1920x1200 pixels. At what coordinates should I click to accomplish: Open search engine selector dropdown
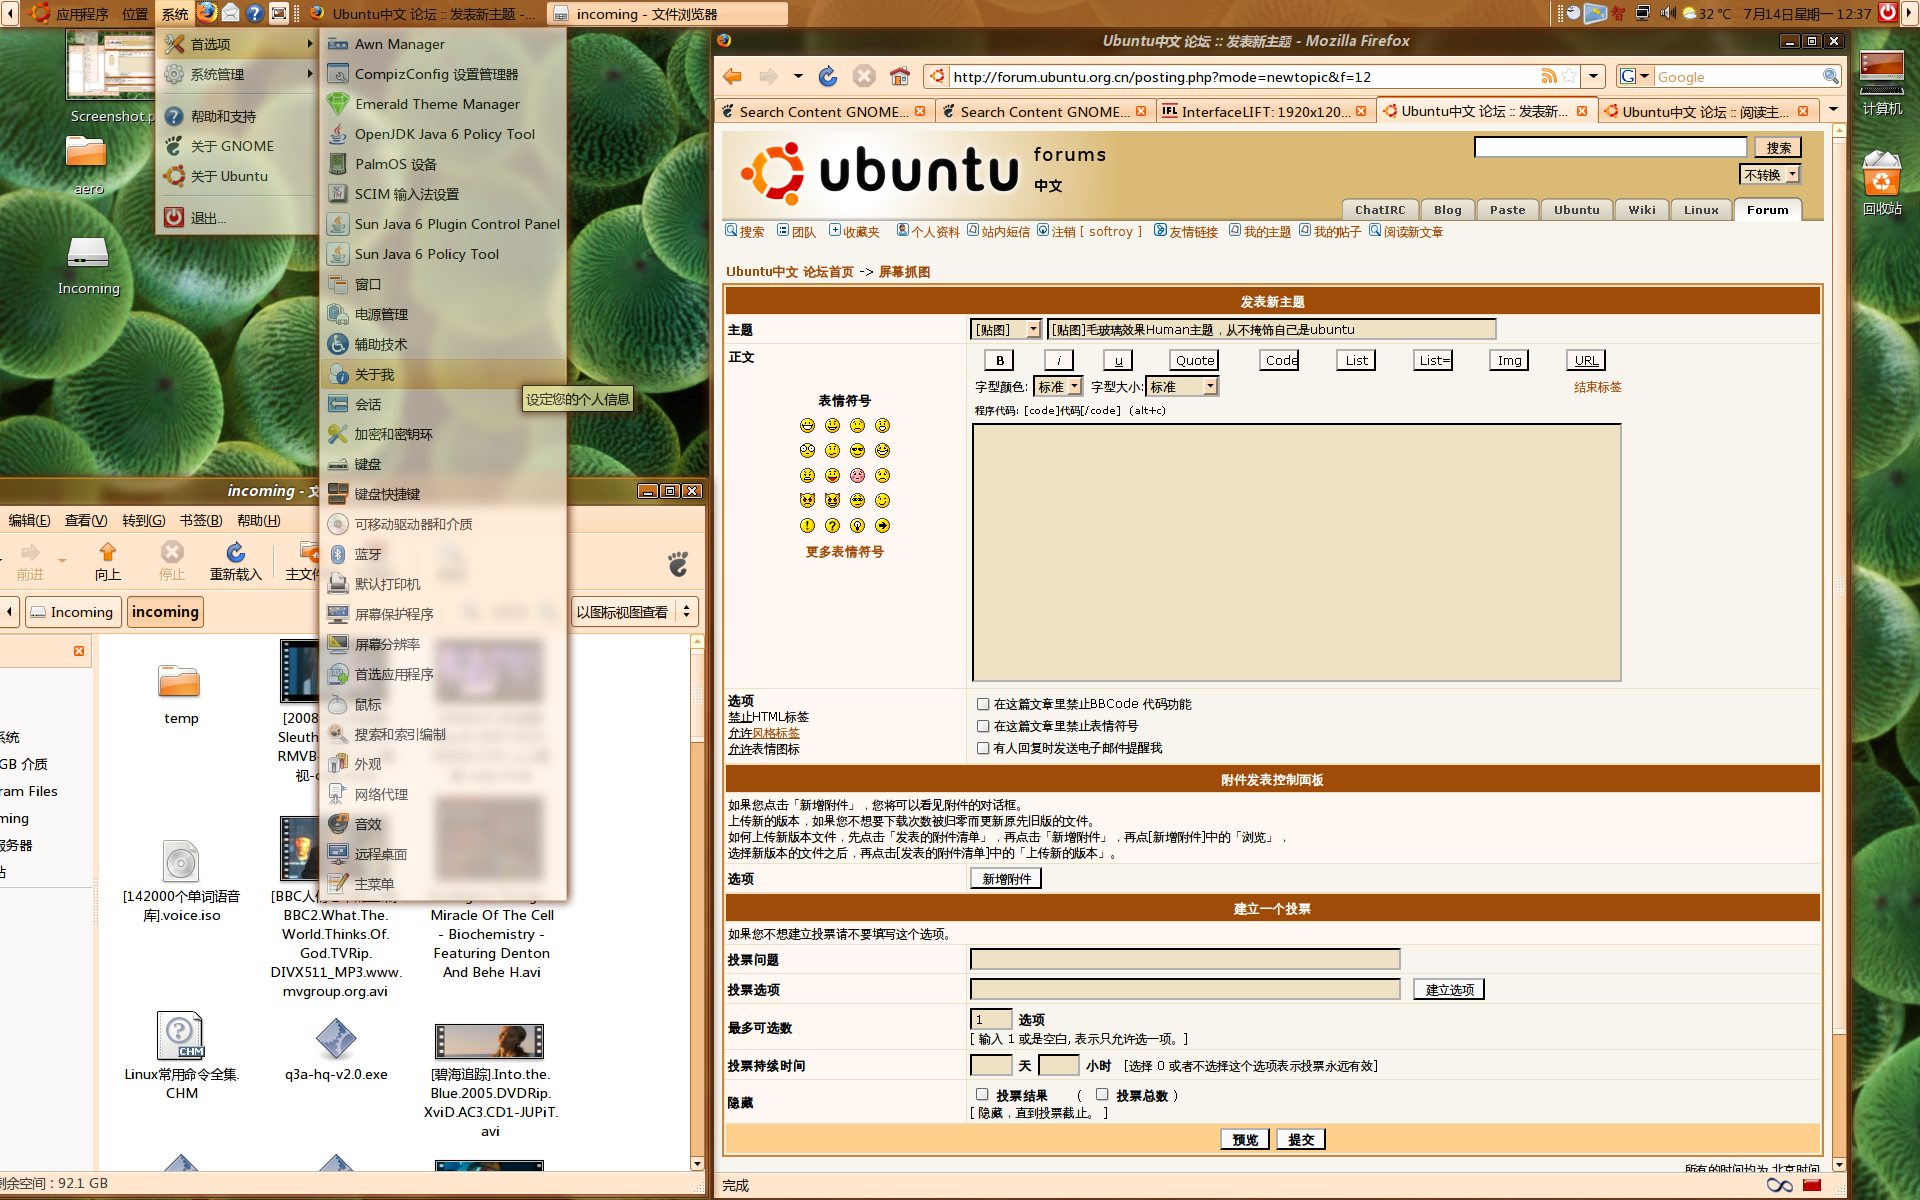tap(1635, 77)
